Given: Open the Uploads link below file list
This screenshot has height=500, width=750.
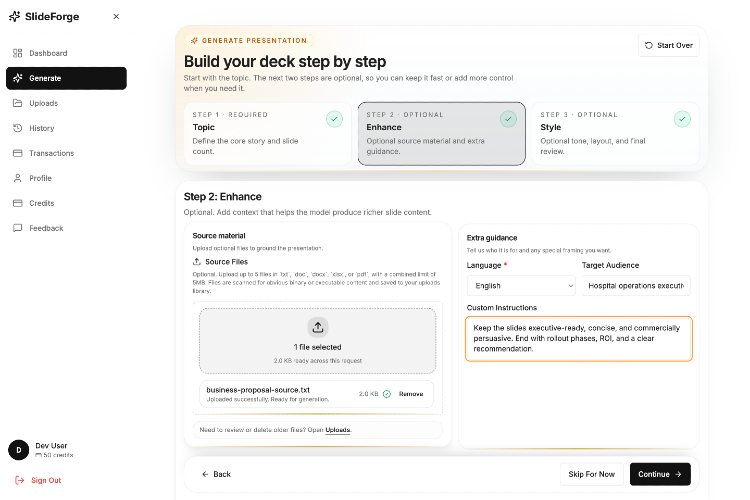Looking at the screenshot, I should coord(338,430).
